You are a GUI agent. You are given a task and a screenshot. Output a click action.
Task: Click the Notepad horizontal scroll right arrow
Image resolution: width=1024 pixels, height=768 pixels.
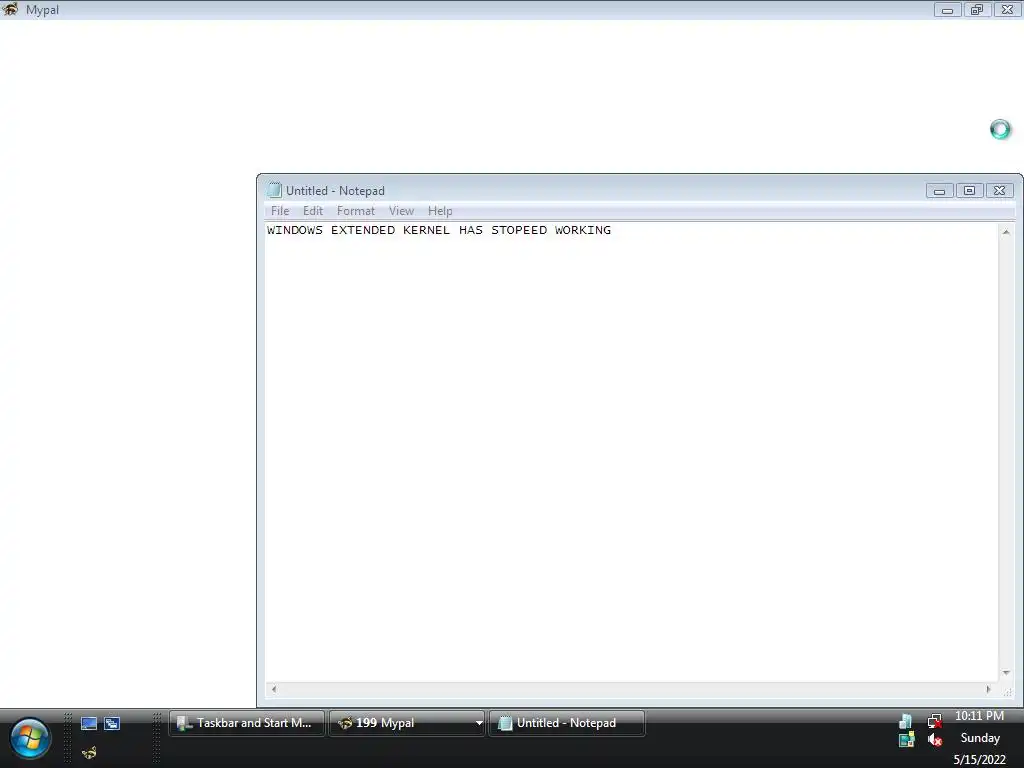coord(988,689)
